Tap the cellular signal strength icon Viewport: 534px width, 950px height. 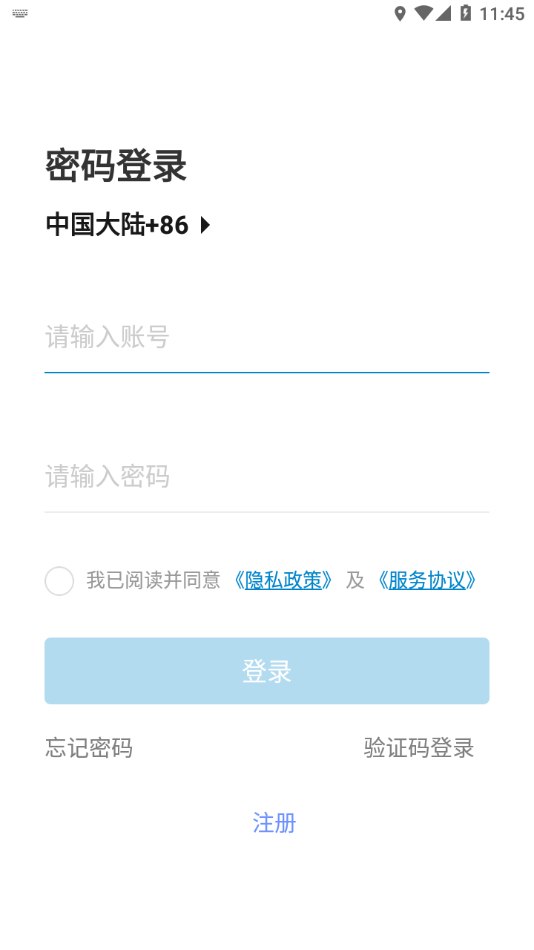443,13
